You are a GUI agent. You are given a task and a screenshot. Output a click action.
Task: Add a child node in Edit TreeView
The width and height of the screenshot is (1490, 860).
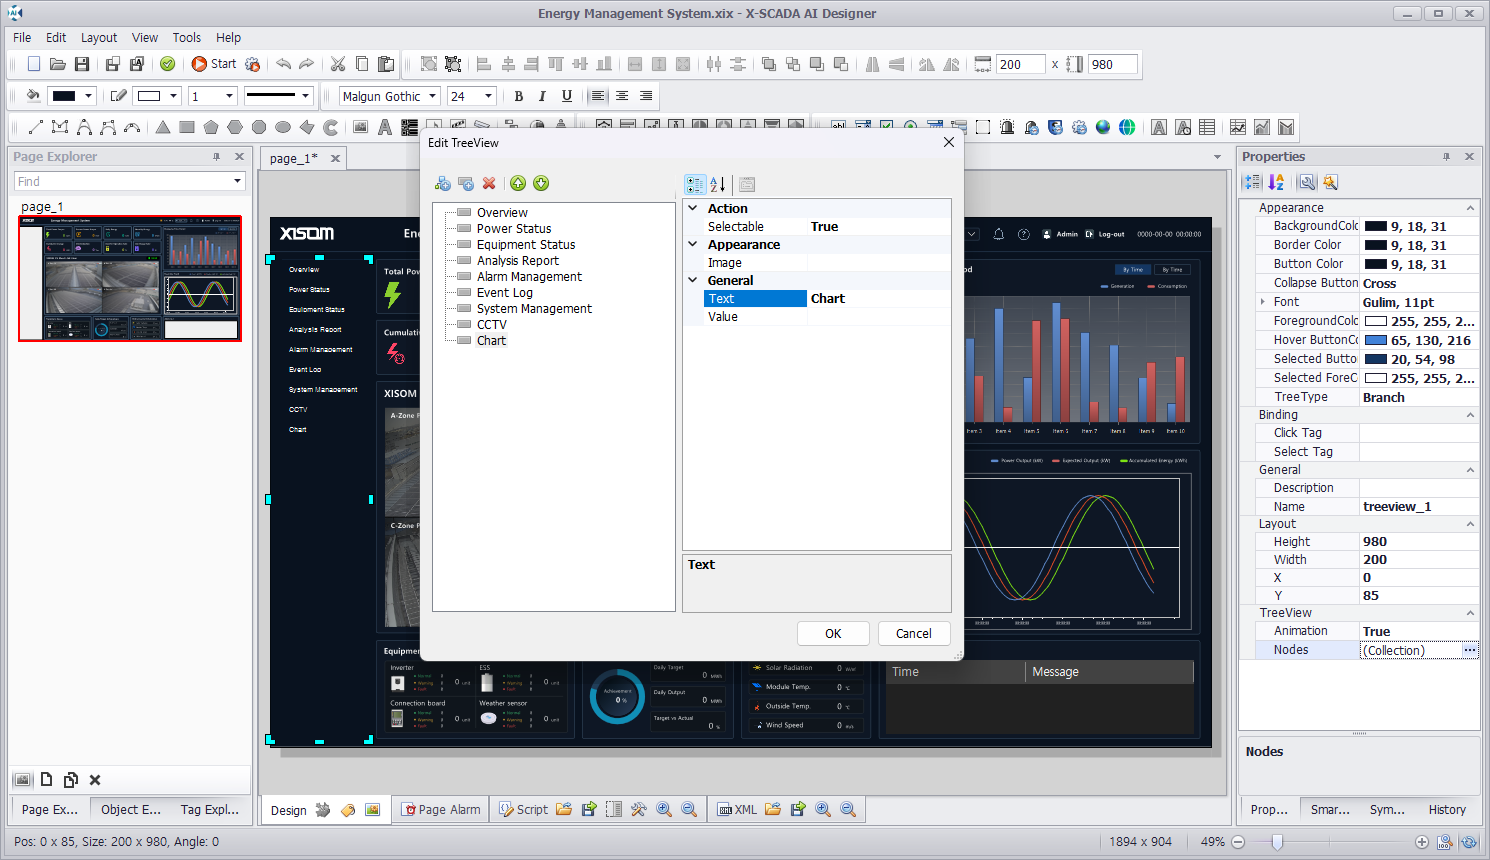point(466,183)
